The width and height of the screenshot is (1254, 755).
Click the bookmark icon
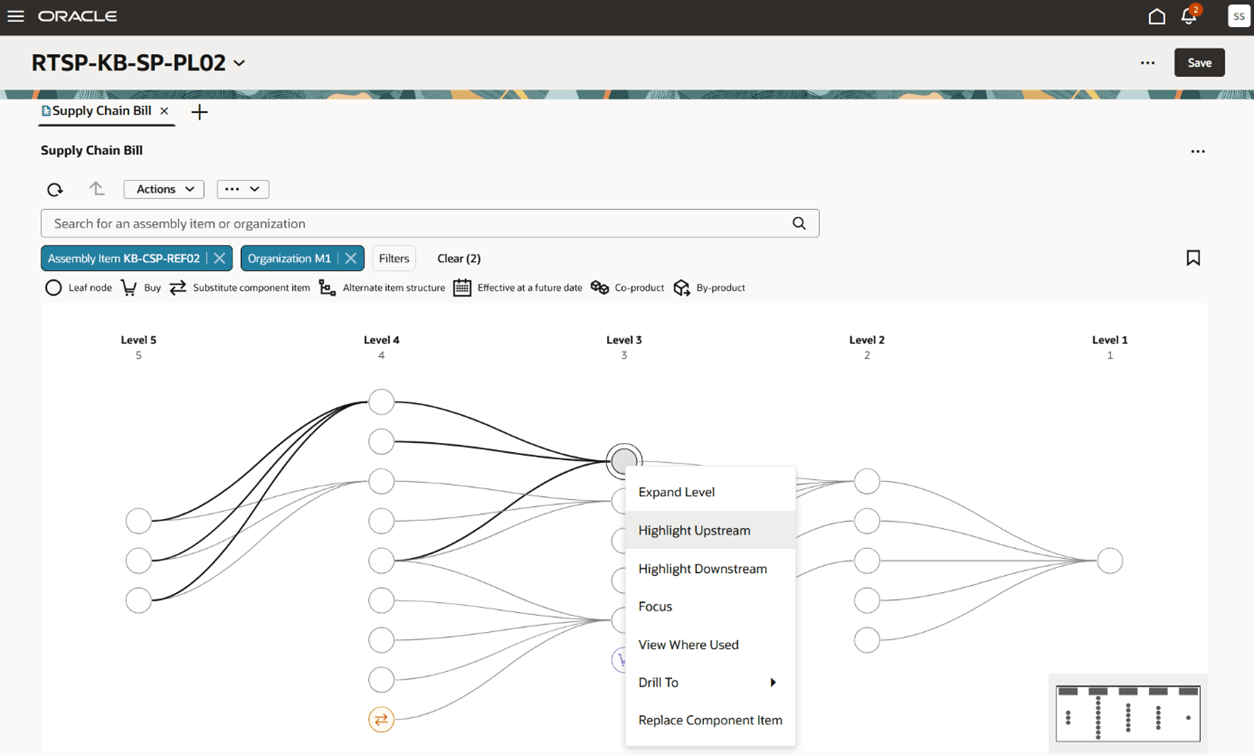[1193, 258]
